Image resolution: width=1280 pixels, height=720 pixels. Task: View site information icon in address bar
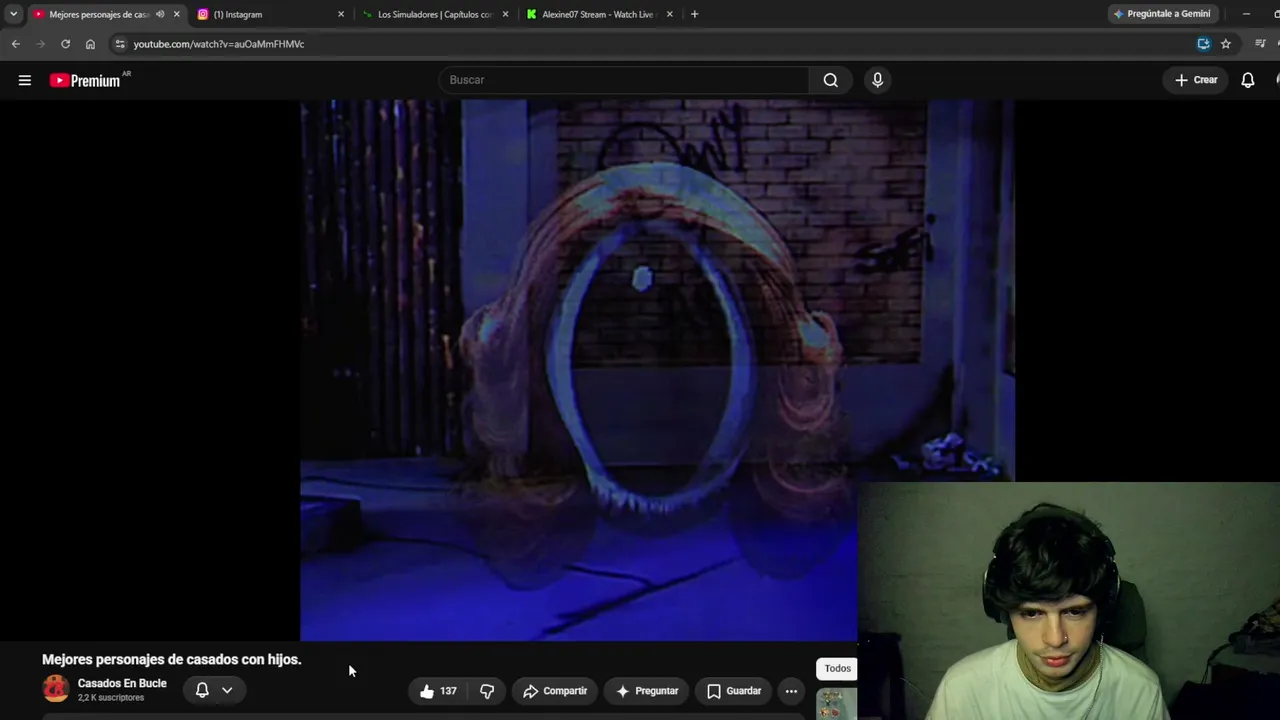120,44
